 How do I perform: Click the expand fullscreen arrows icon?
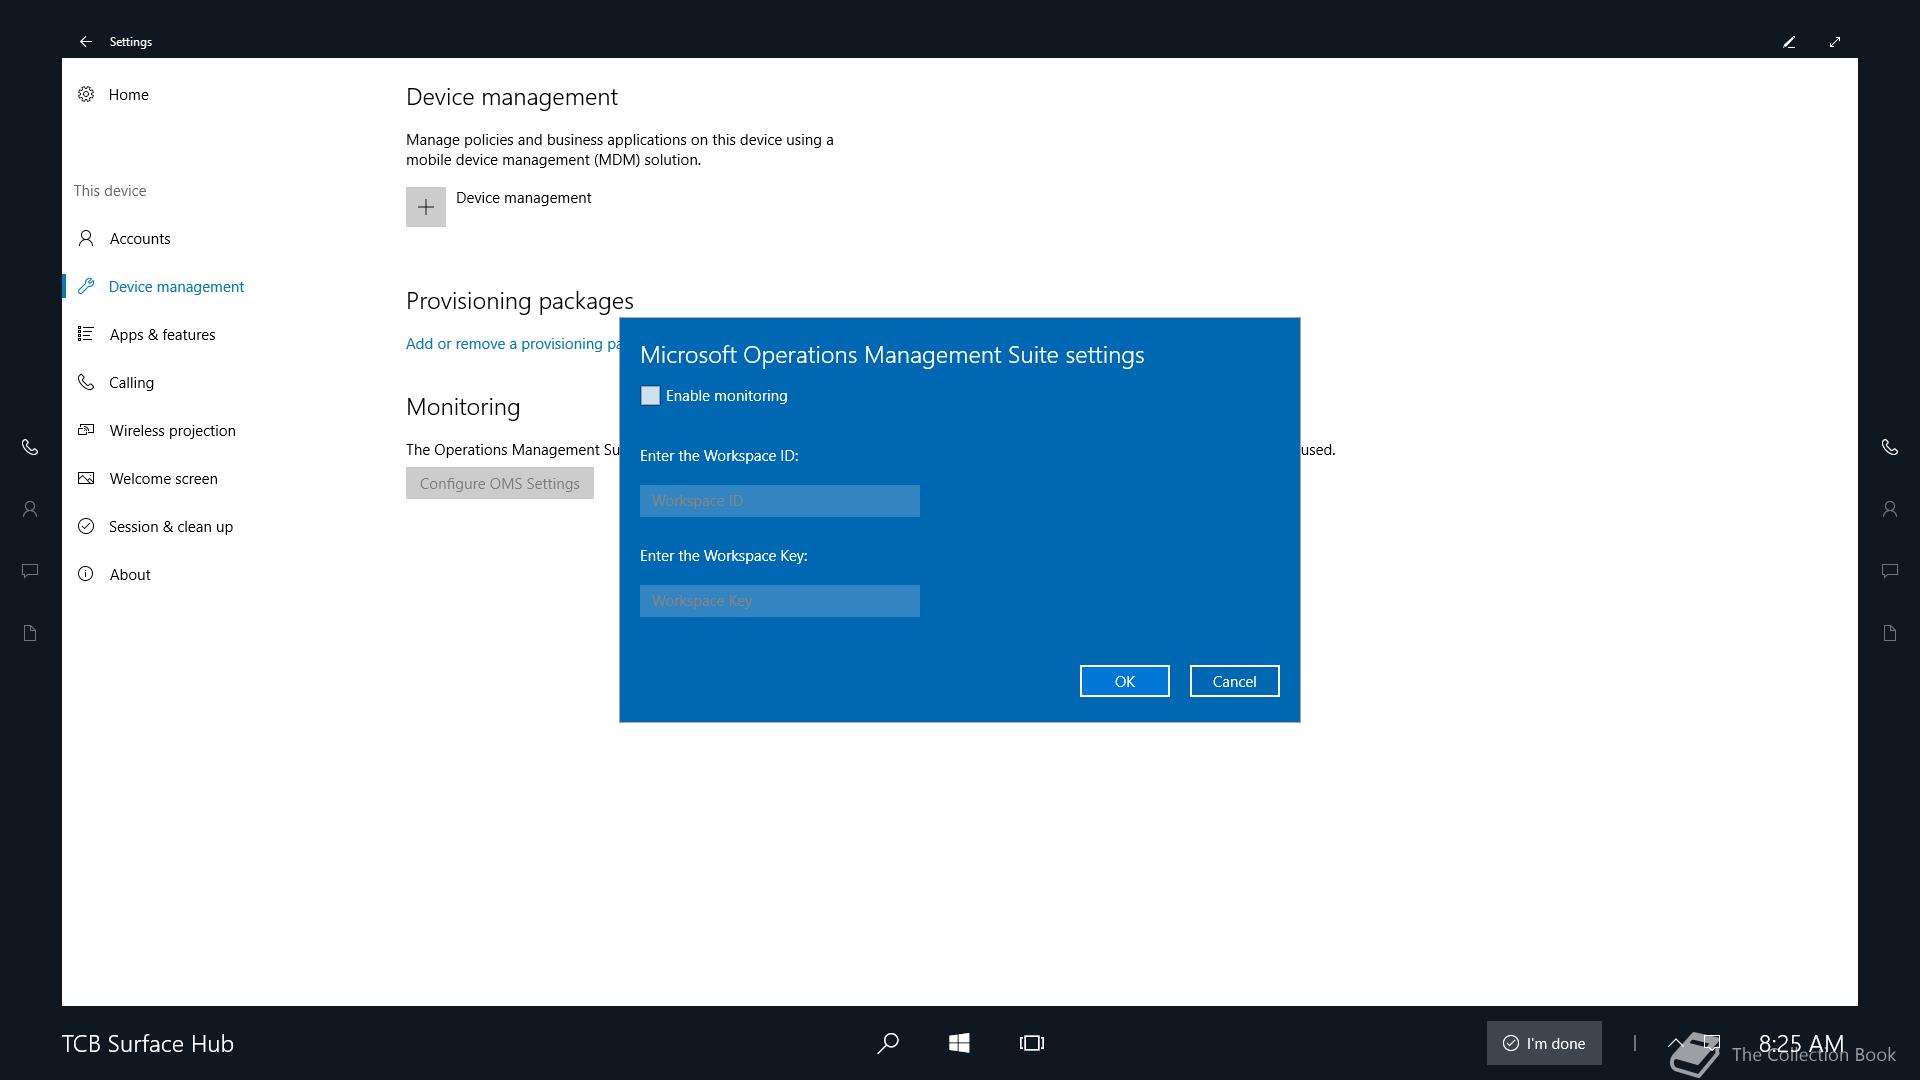pos(1835,42)
